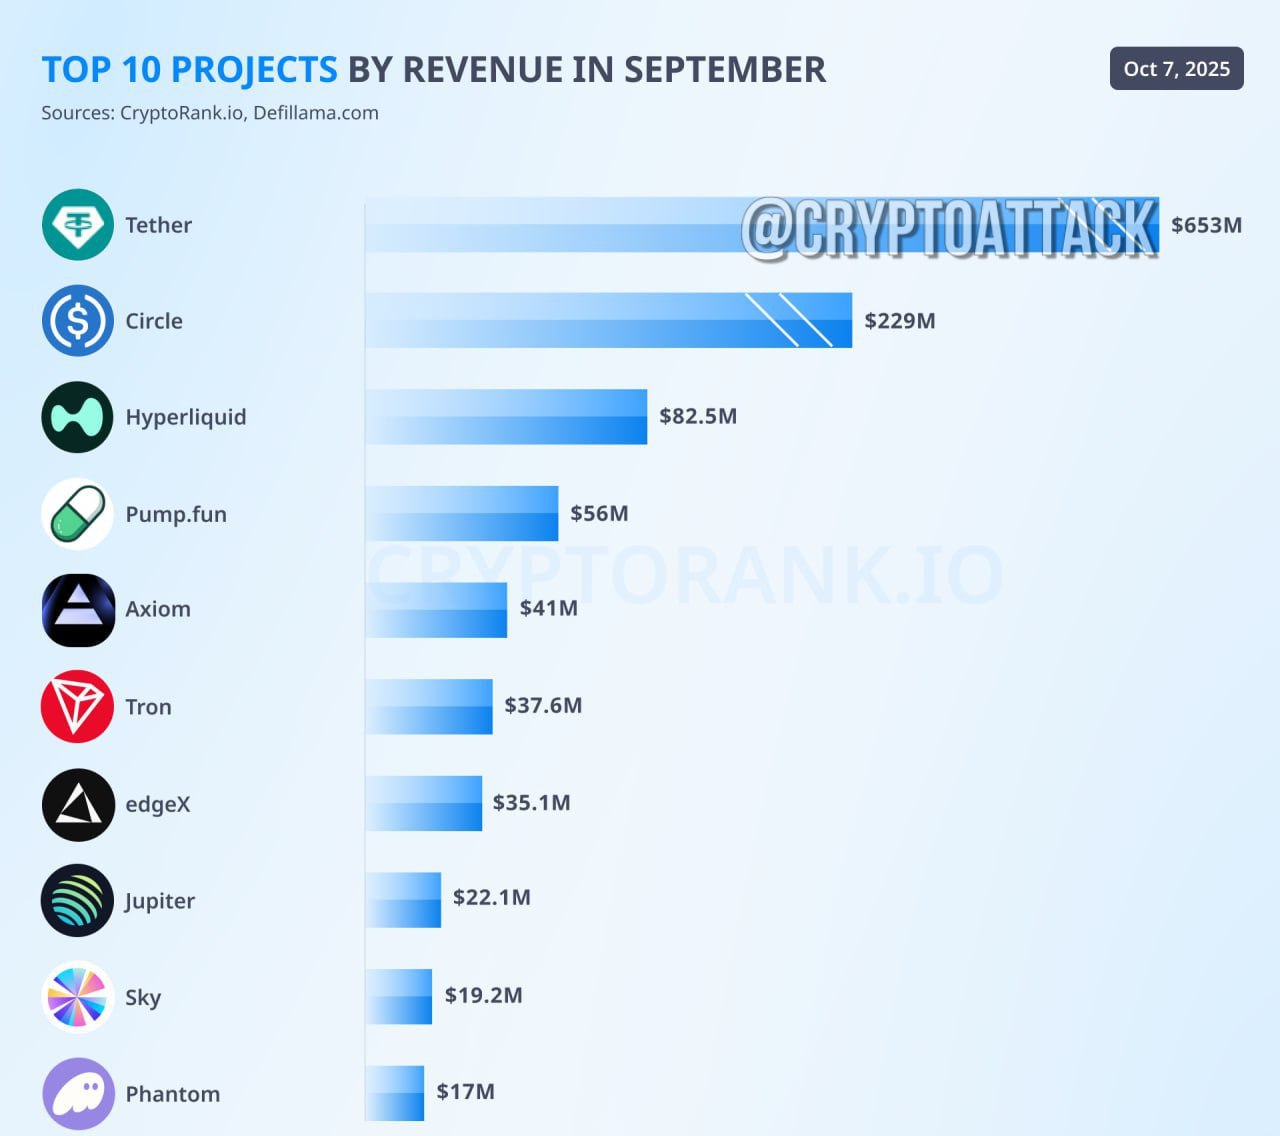Select the Axiom revenue bar

pos(437,610)
